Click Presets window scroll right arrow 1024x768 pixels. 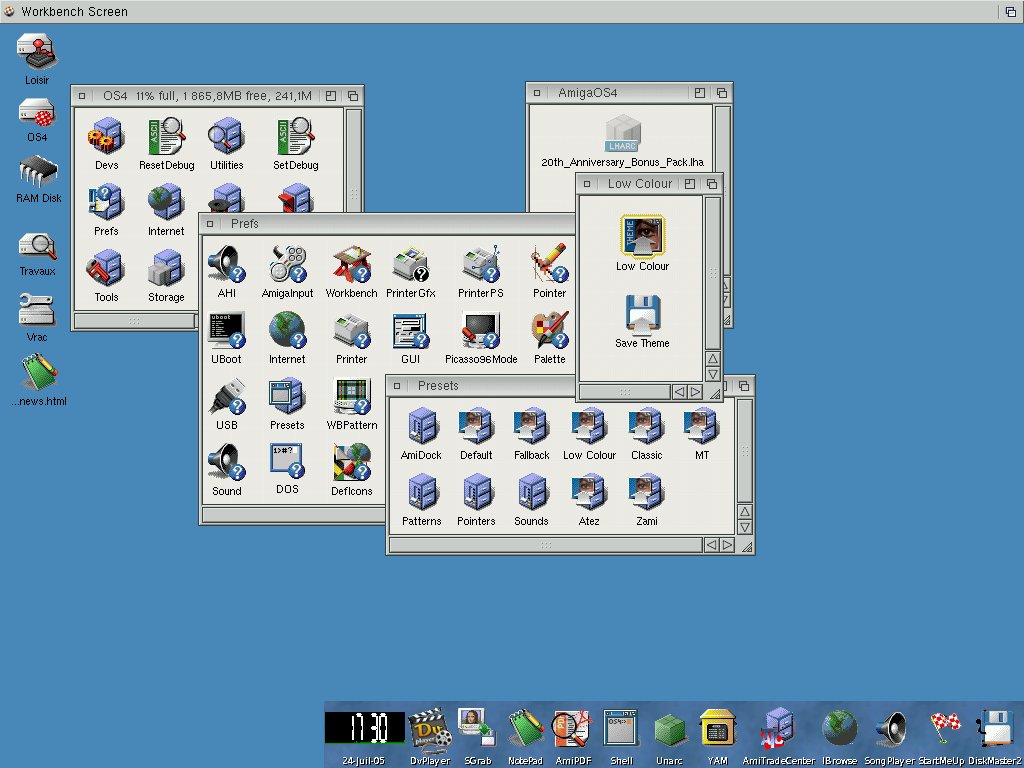point(727,545)
